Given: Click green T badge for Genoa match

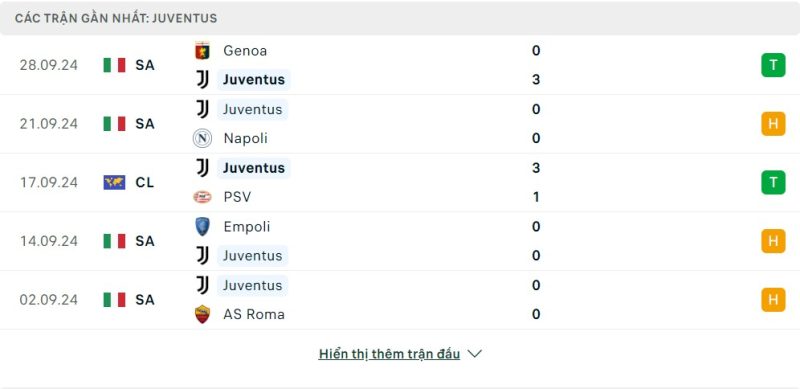Looking at the screenshot, I should pyautogui.click(x=773, y=65).
